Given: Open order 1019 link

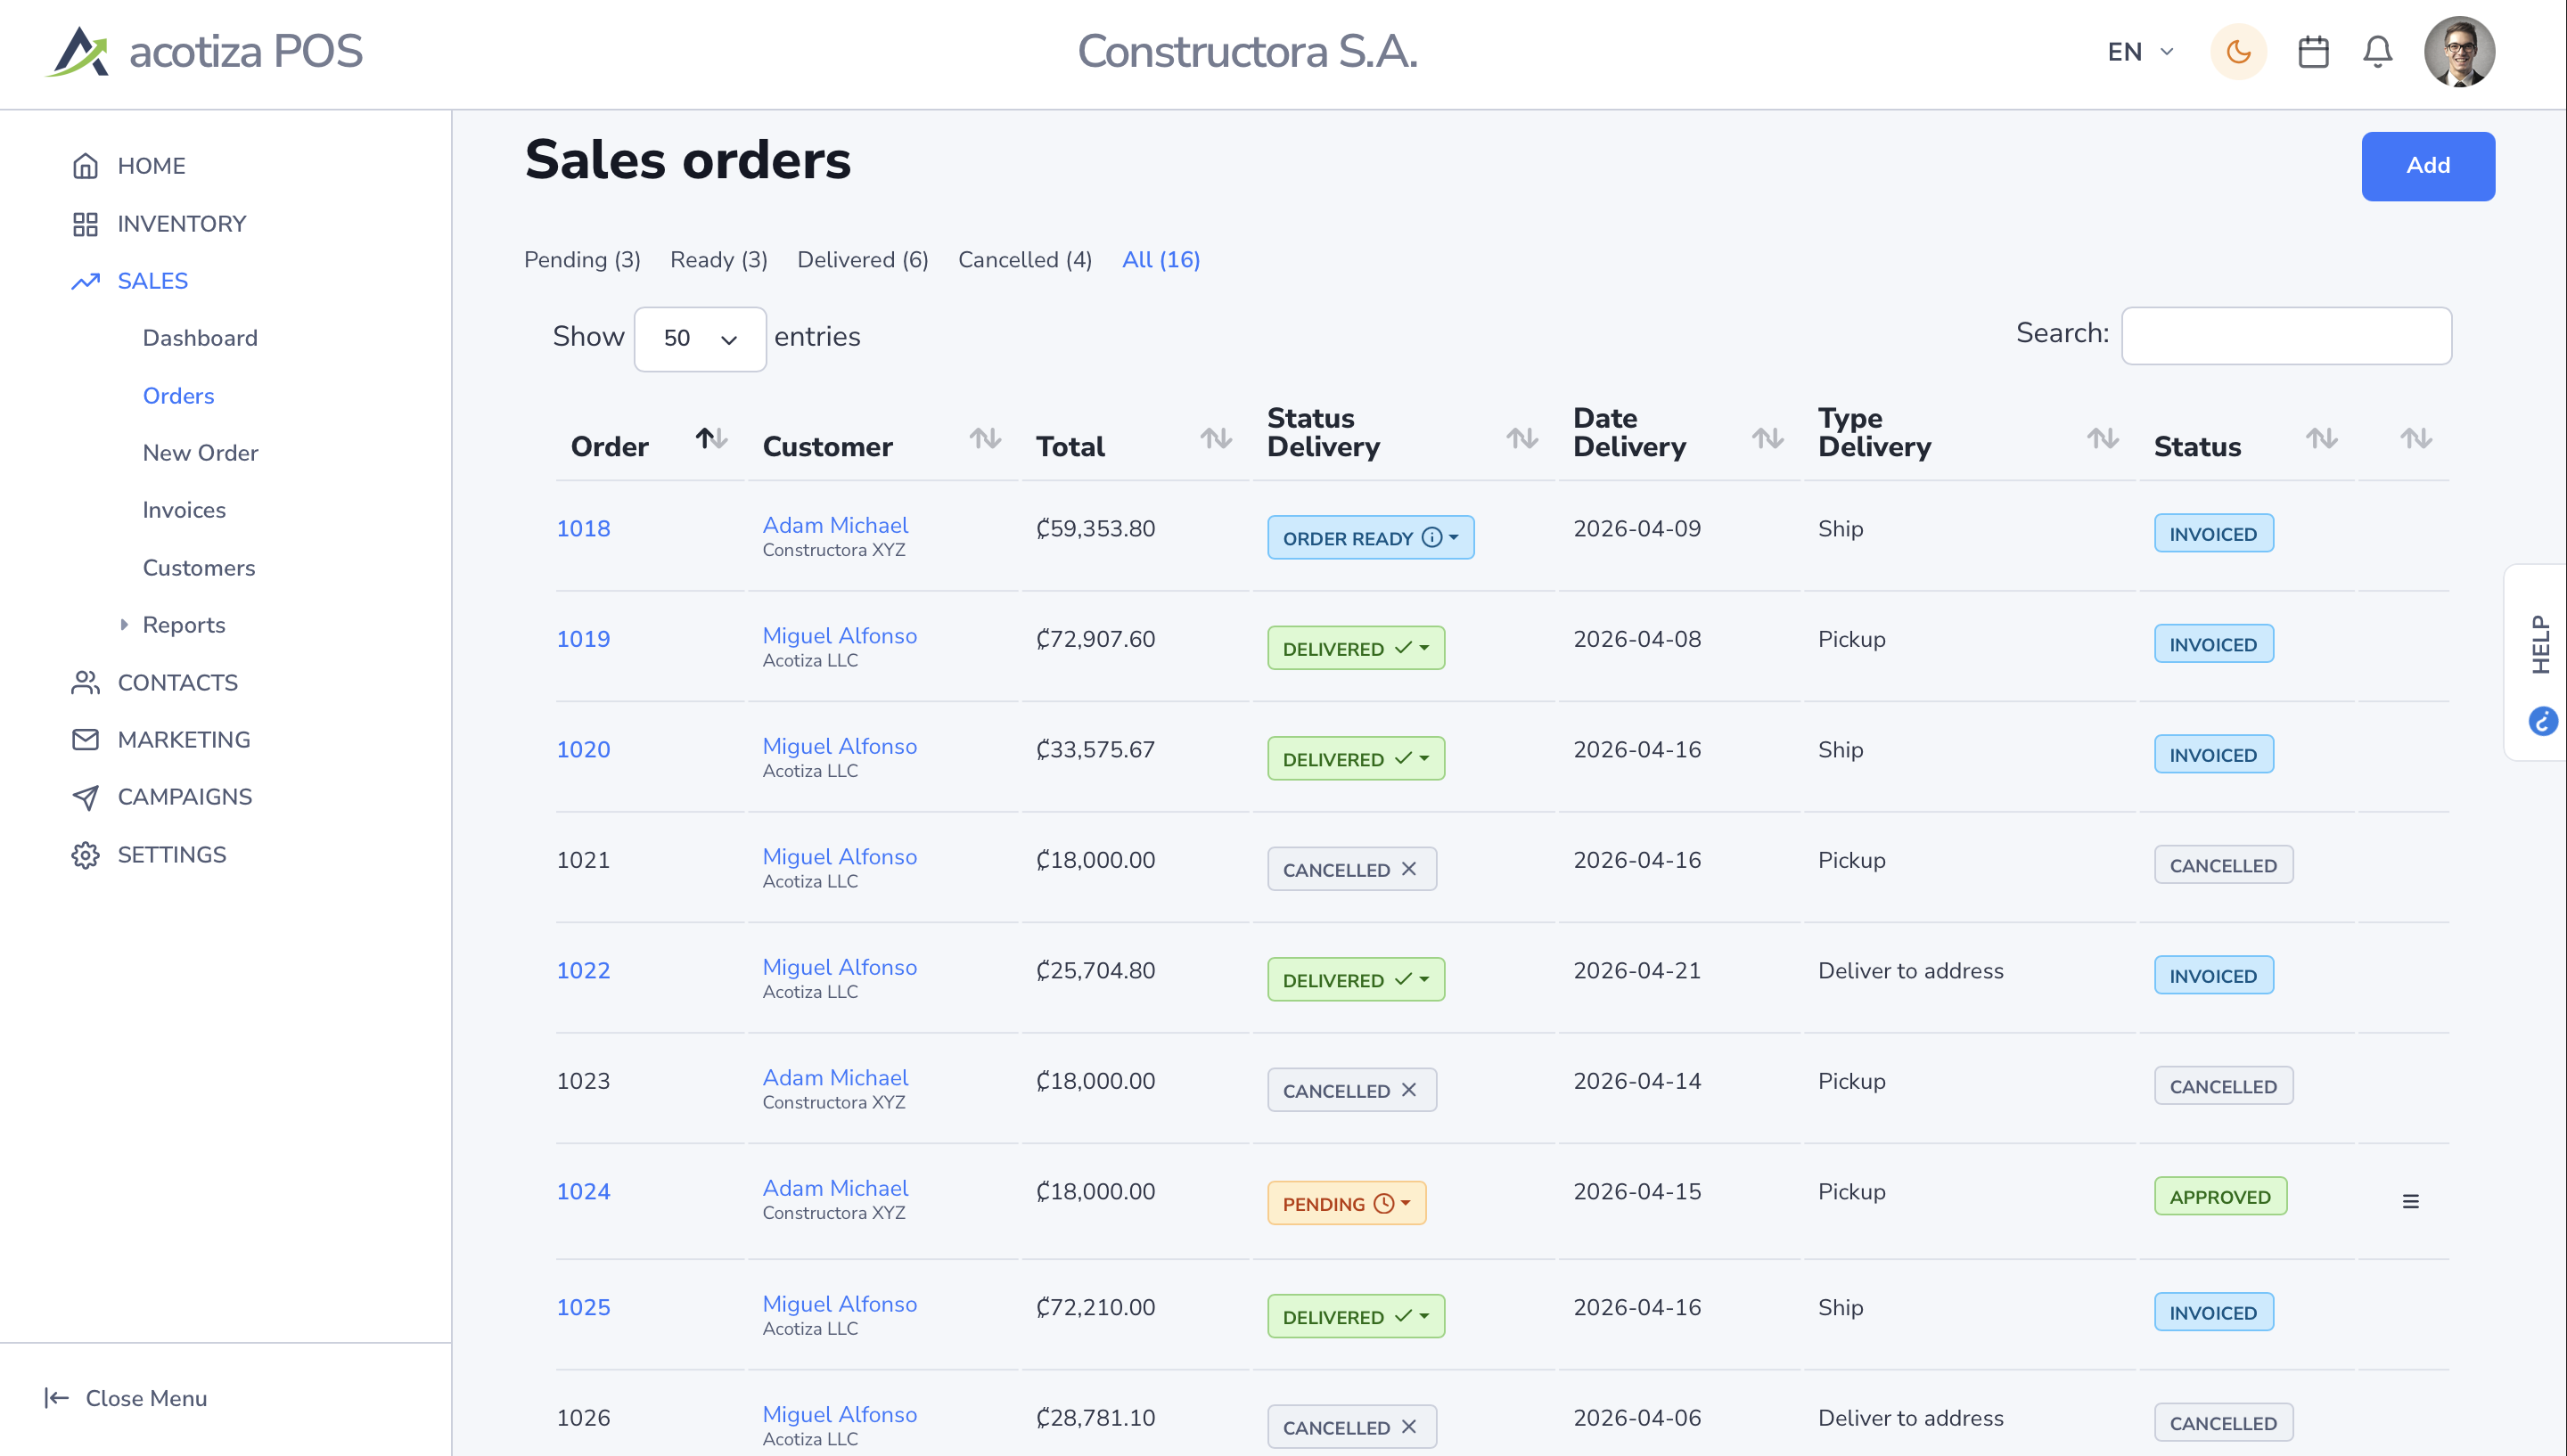Looking at the screenshot, I should coord(583,639).
